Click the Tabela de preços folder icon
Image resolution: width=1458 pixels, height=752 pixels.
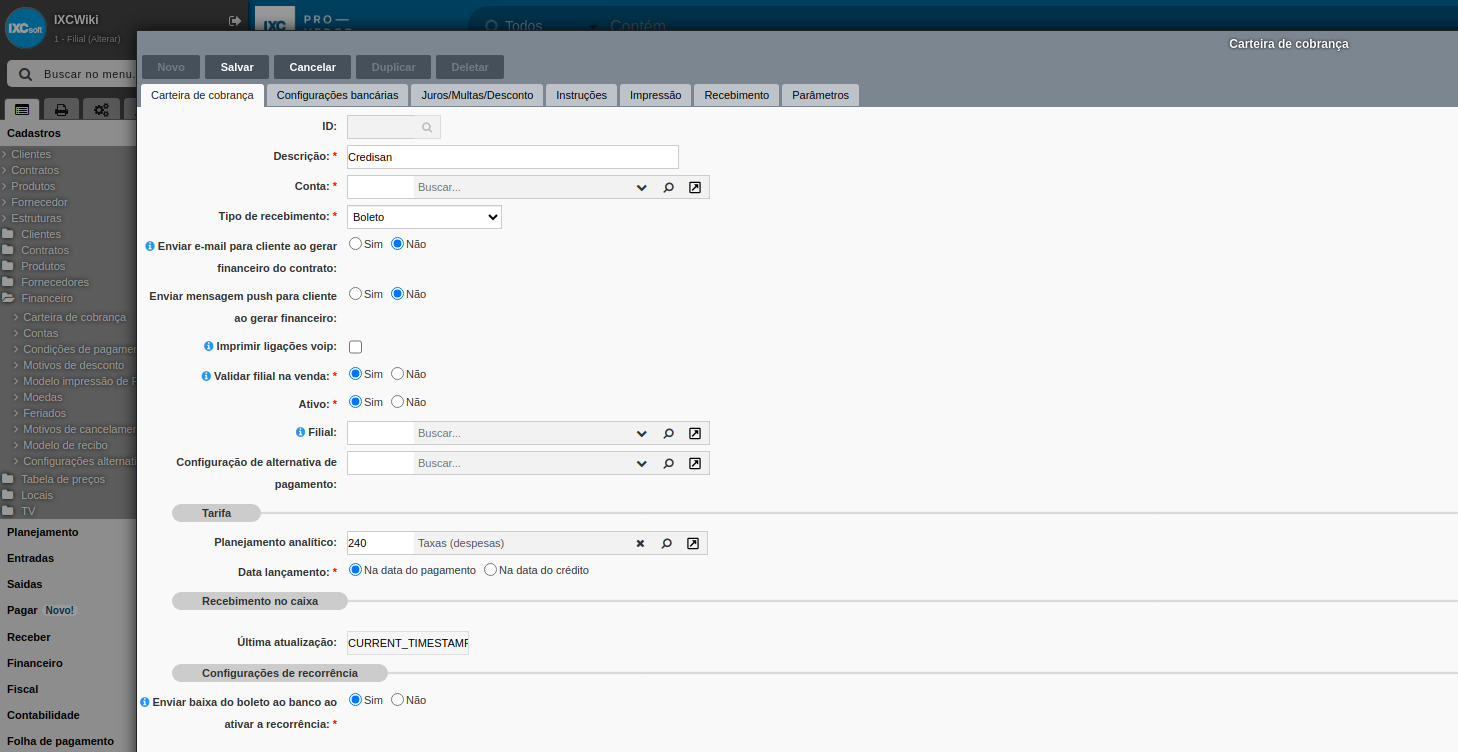(x=8, y=479)
